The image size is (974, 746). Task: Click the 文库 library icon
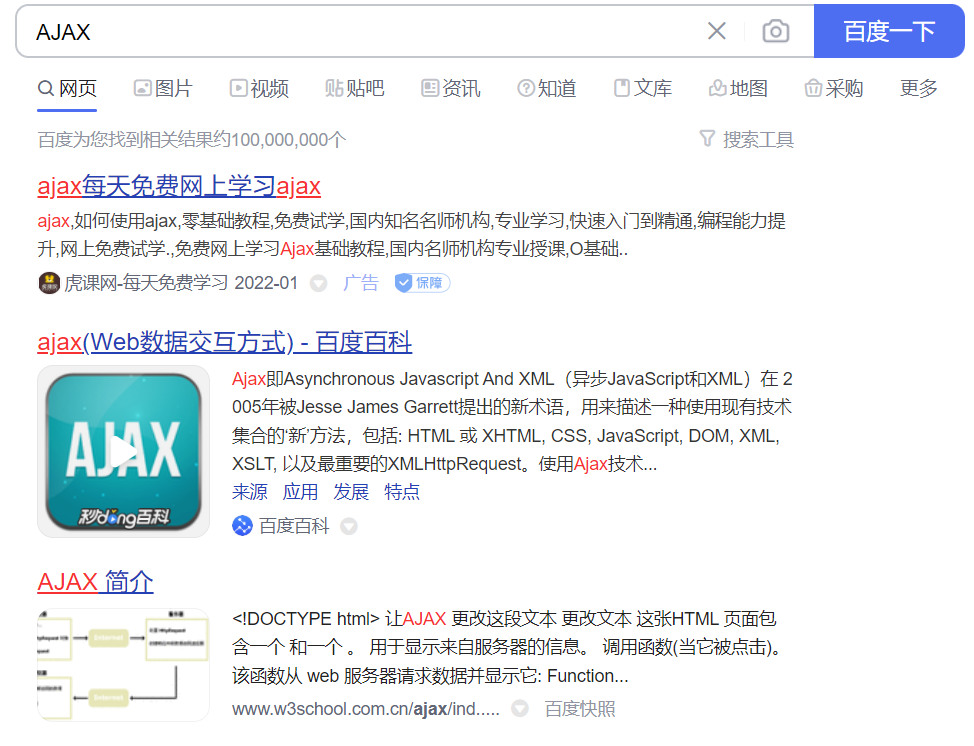tap(620, 88)
